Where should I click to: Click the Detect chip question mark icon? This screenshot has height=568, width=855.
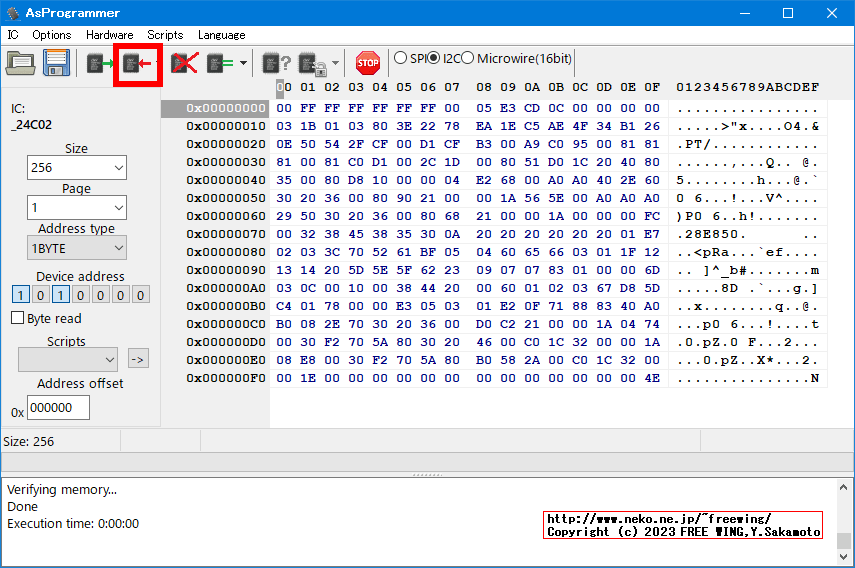[x=276, y=64]
